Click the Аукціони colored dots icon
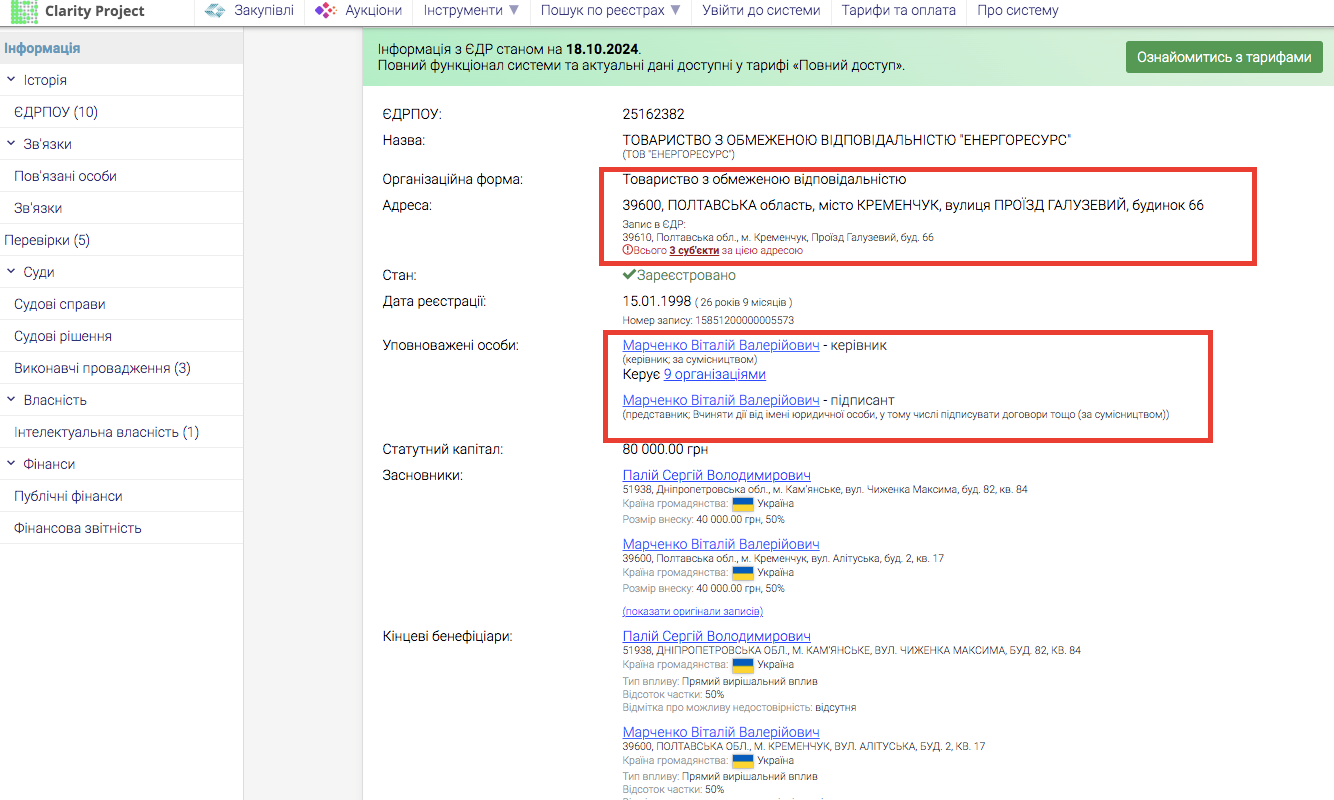The image size is (1334, 800). click(325, 11)
